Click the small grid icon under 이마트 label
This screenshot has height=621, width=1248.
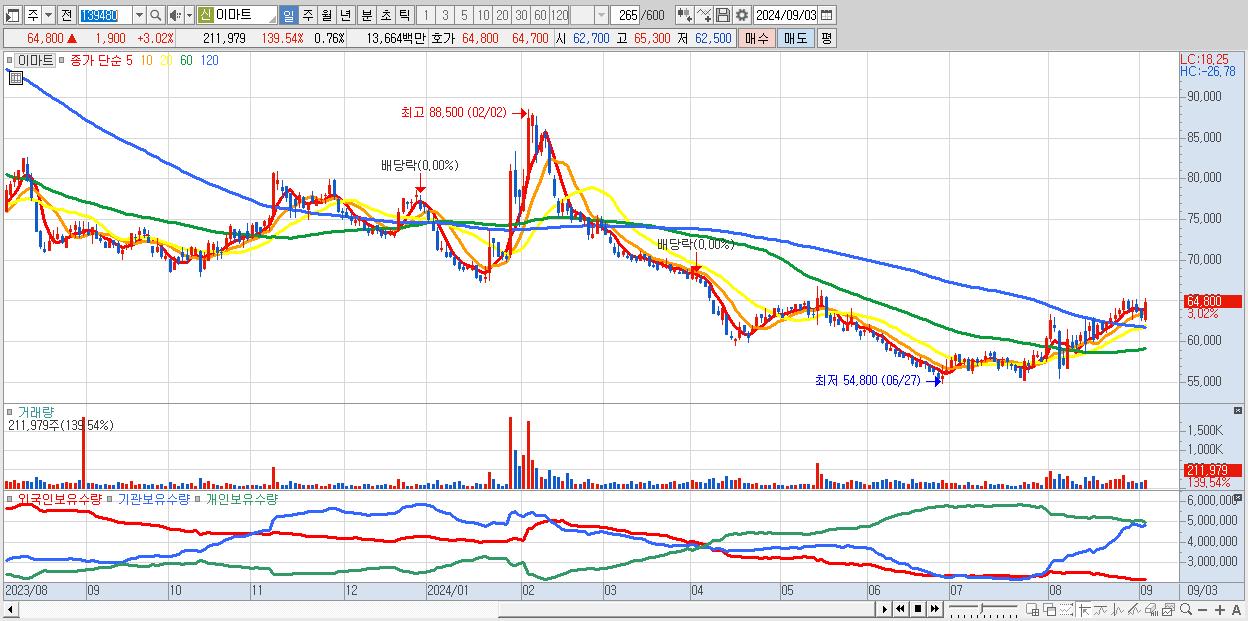tap(15, 78)
